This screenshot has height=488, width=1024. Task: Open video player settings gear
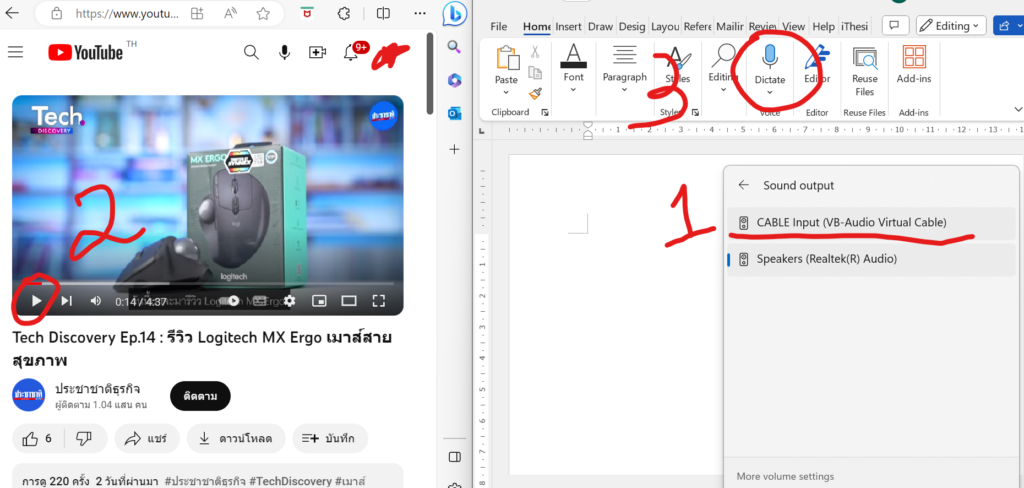point(289,301)
